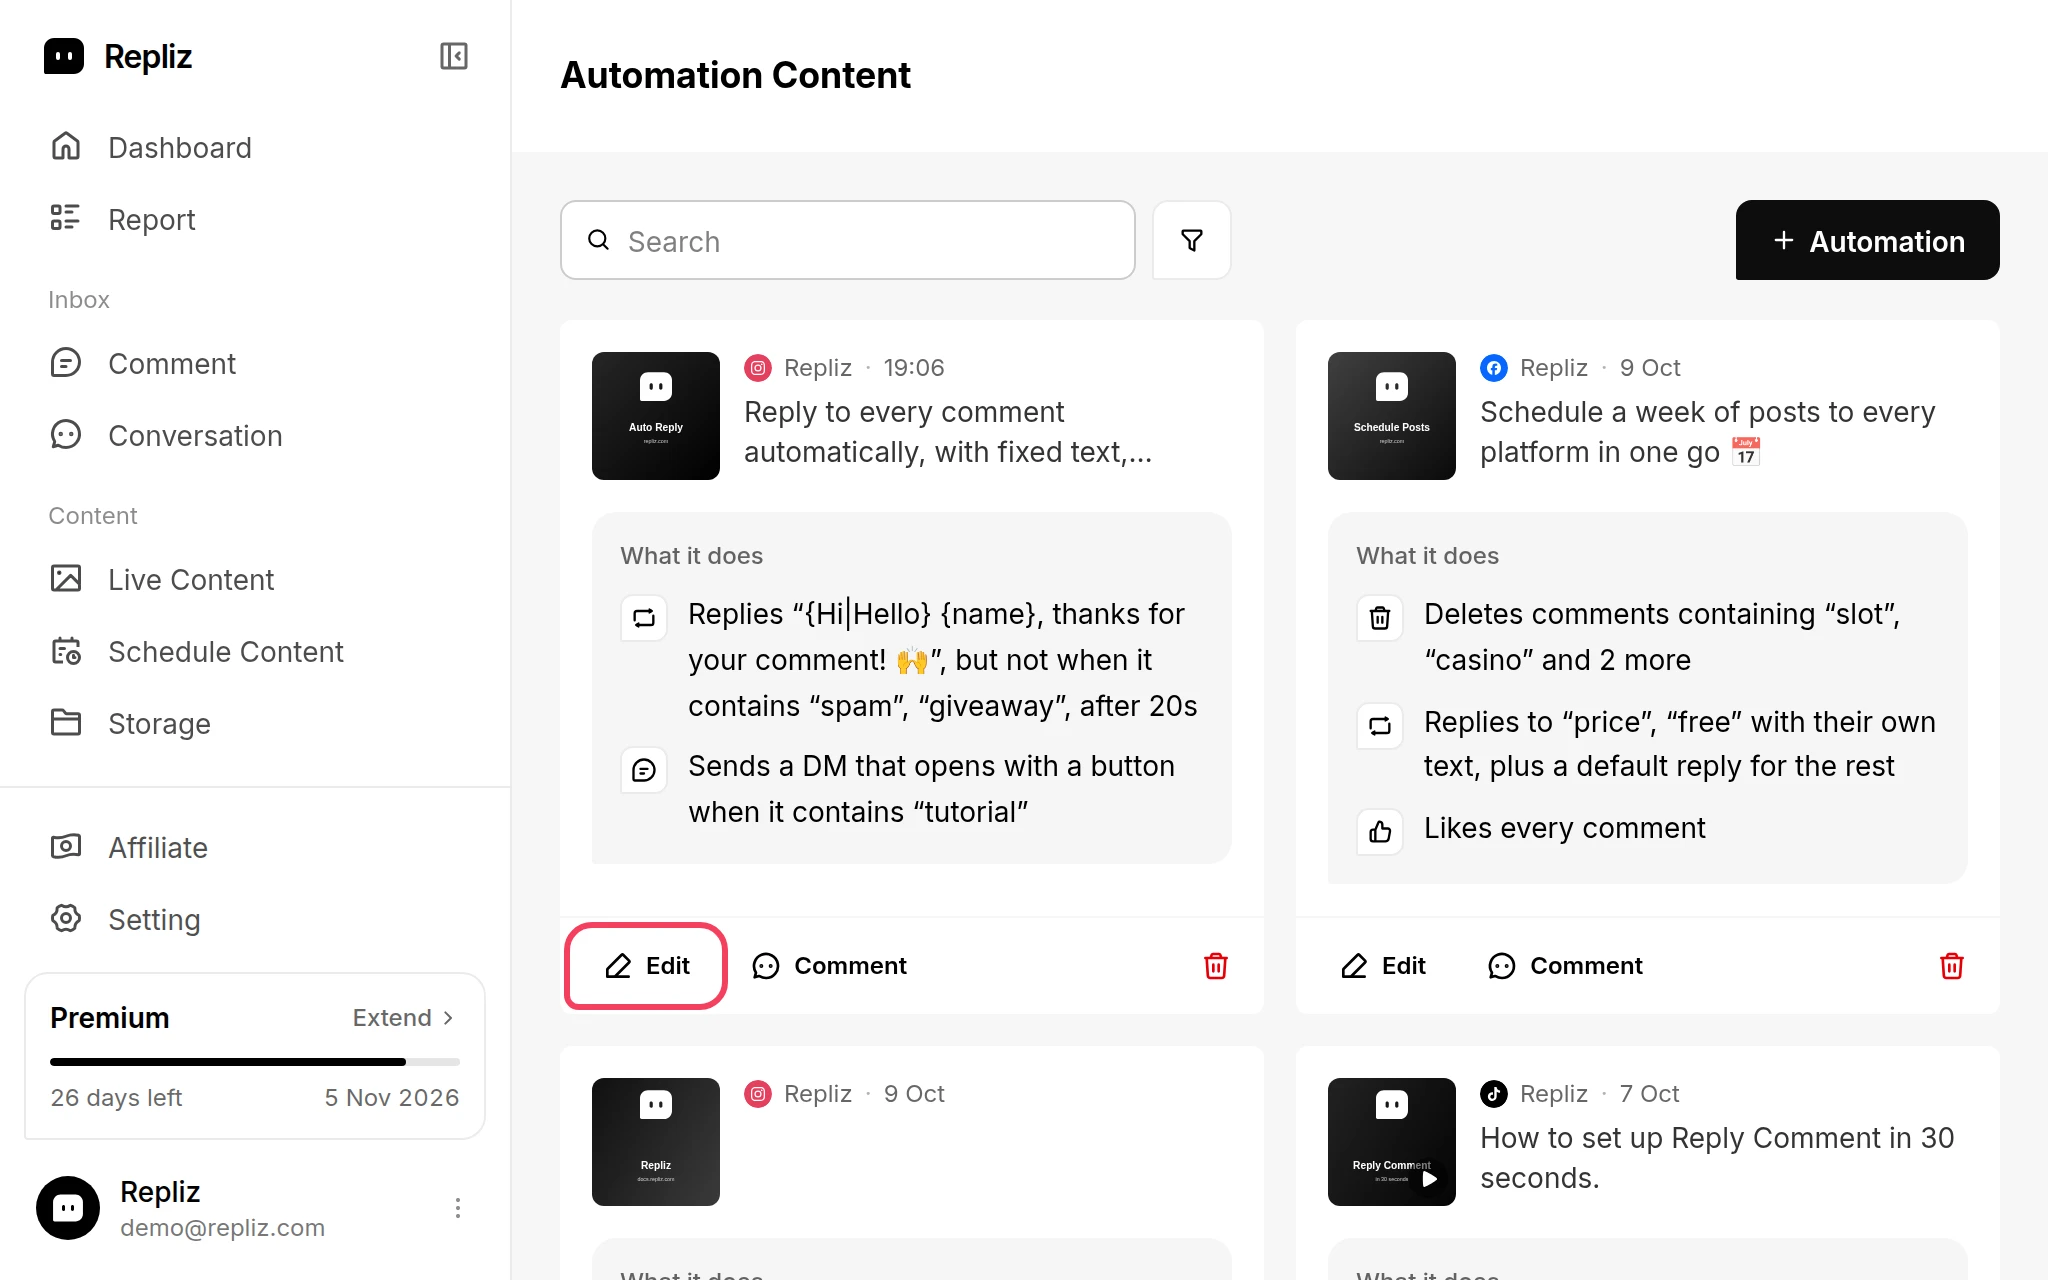2048x1280 pixels.
Task: Click the Automation Content page heading
Action: pyautogui.click(x=736, y=76)
